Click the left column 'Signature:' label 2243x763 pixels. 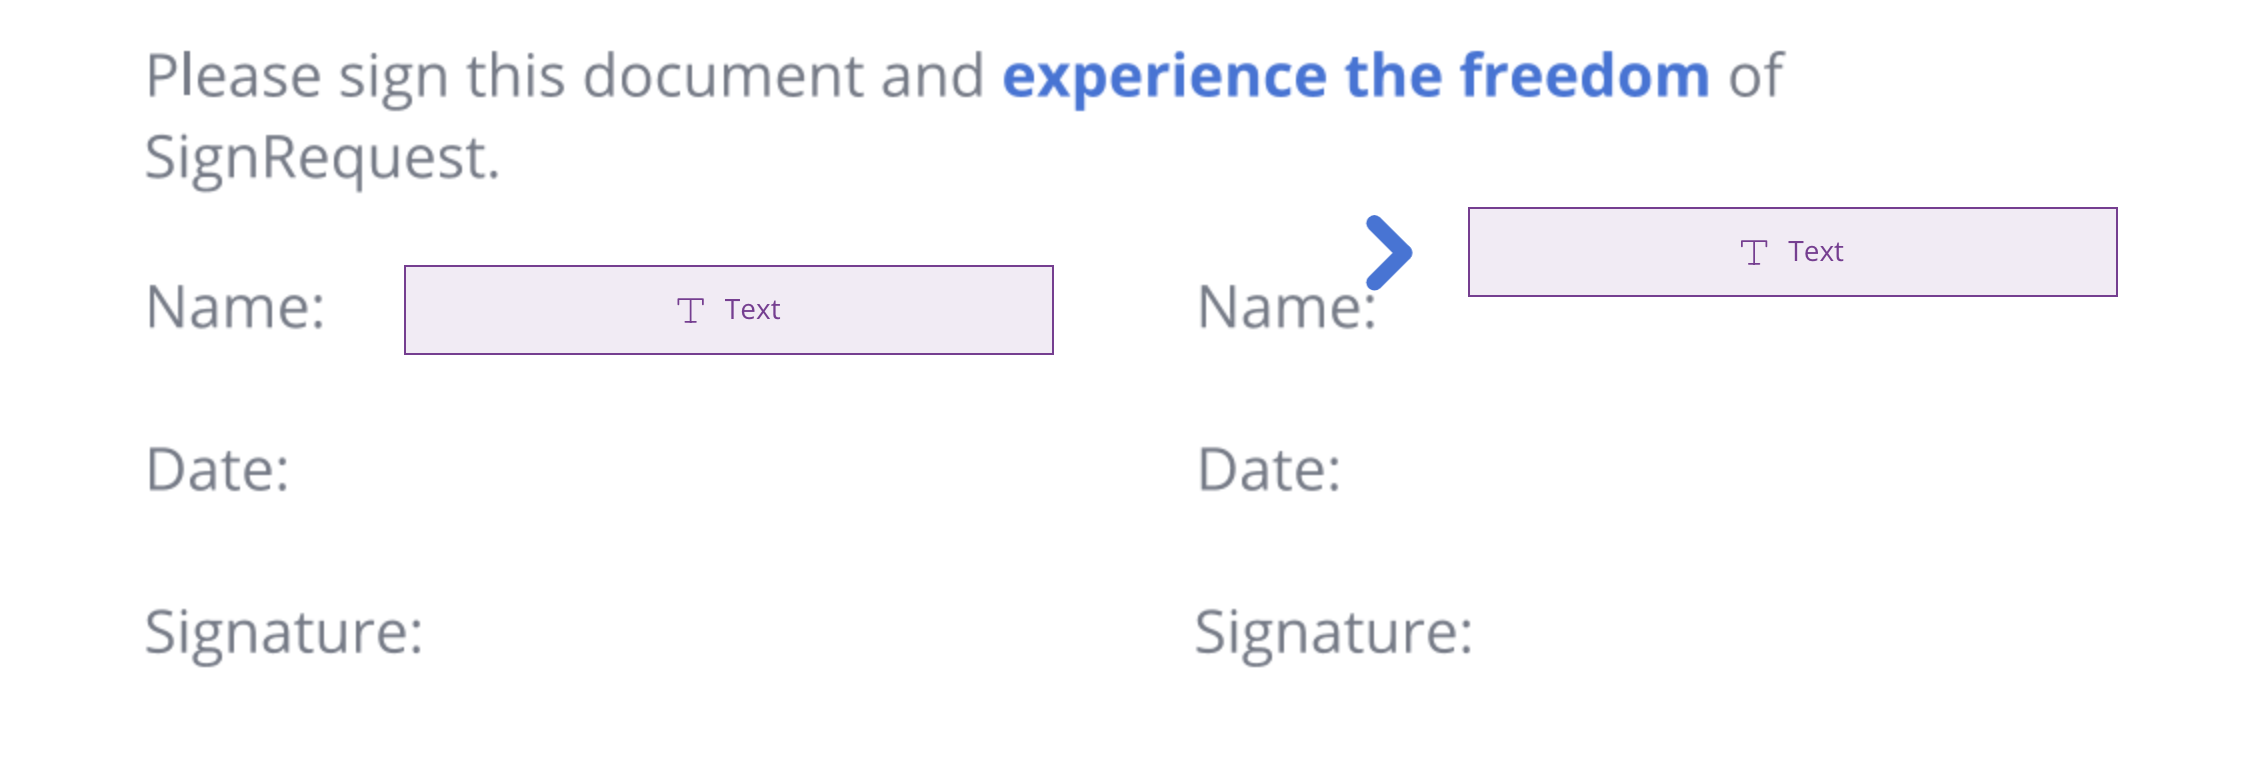click(285, 633)
